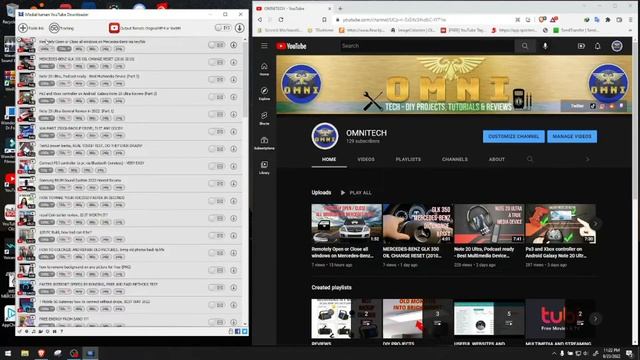Image resolution: width=640 pixels, height=360 pixels.
Task: Download the Note 20 Ultra Podcast ready row
Action: point(233,80)
